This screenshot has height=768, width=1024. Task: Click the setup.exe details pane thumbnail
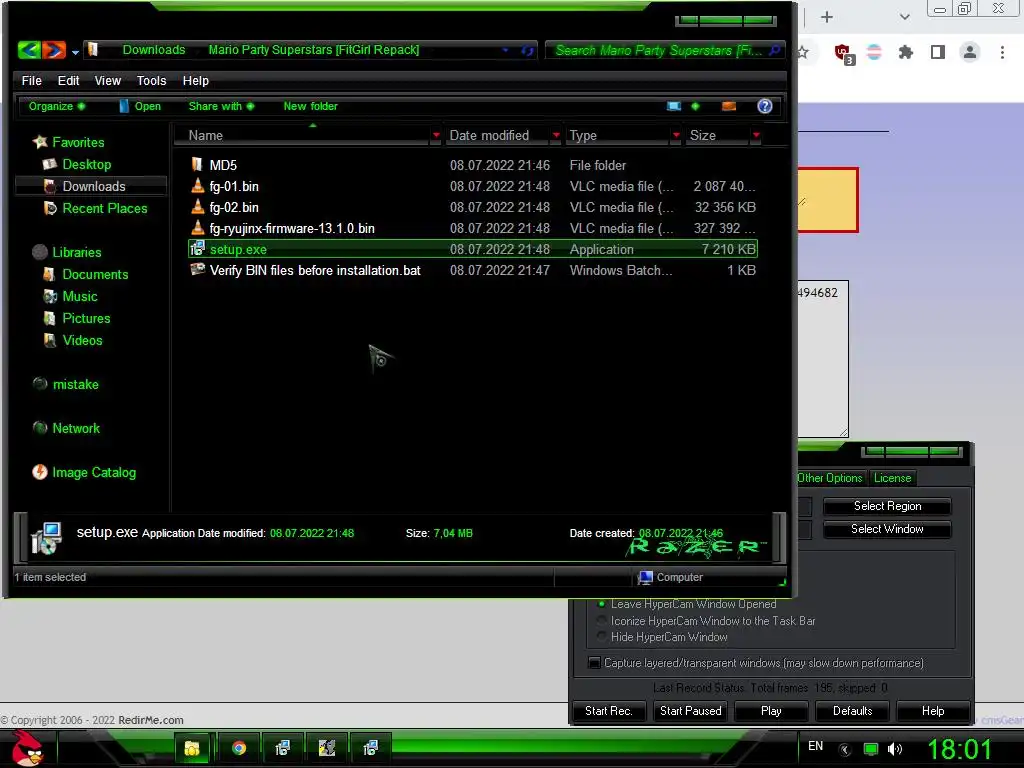pos(46,538)
